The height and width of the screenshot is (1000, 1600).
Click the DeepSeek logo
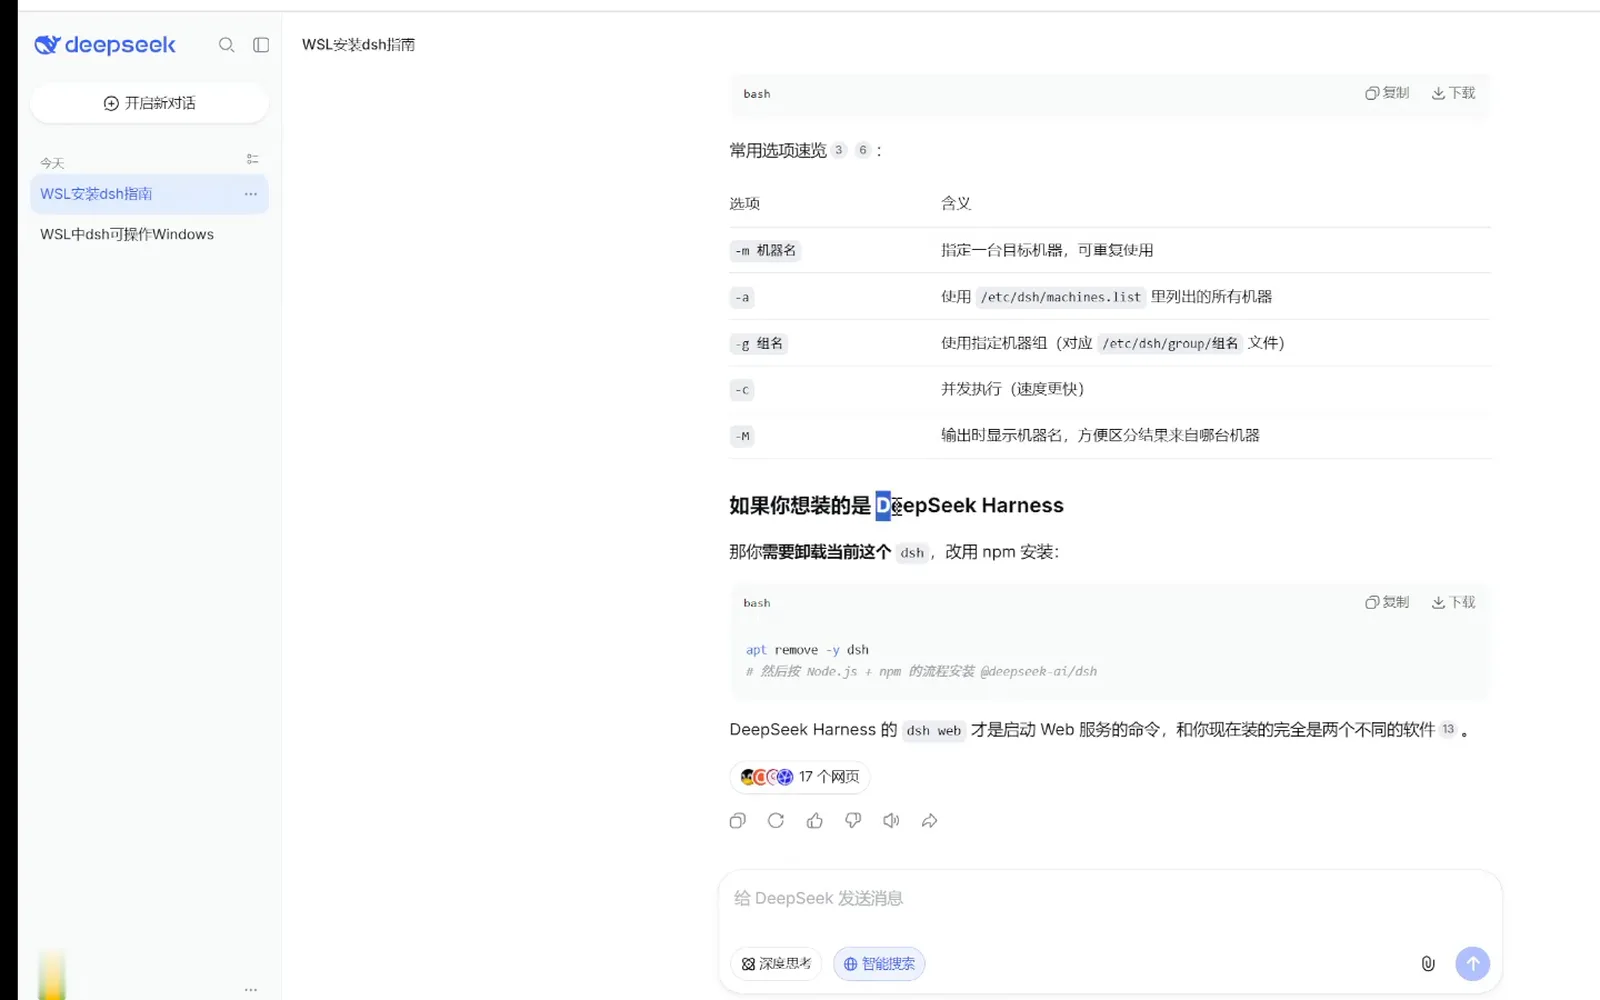tap(105, 45)
